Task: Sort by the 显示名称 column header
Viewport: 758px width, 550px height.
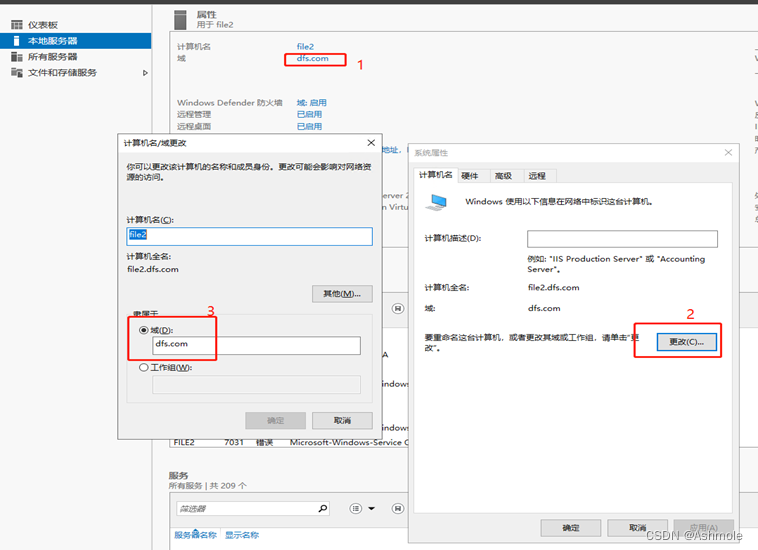Action: click(x=242, y=535)
